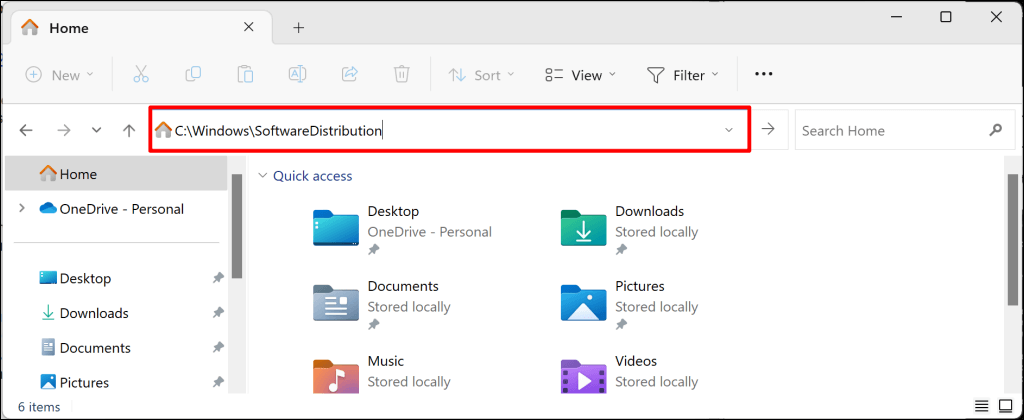This screenshot has height=420, width=1024.
Task: Expand the OneDrive - Personal tree node
Action: pyautogui.click(x=22, y=209)
